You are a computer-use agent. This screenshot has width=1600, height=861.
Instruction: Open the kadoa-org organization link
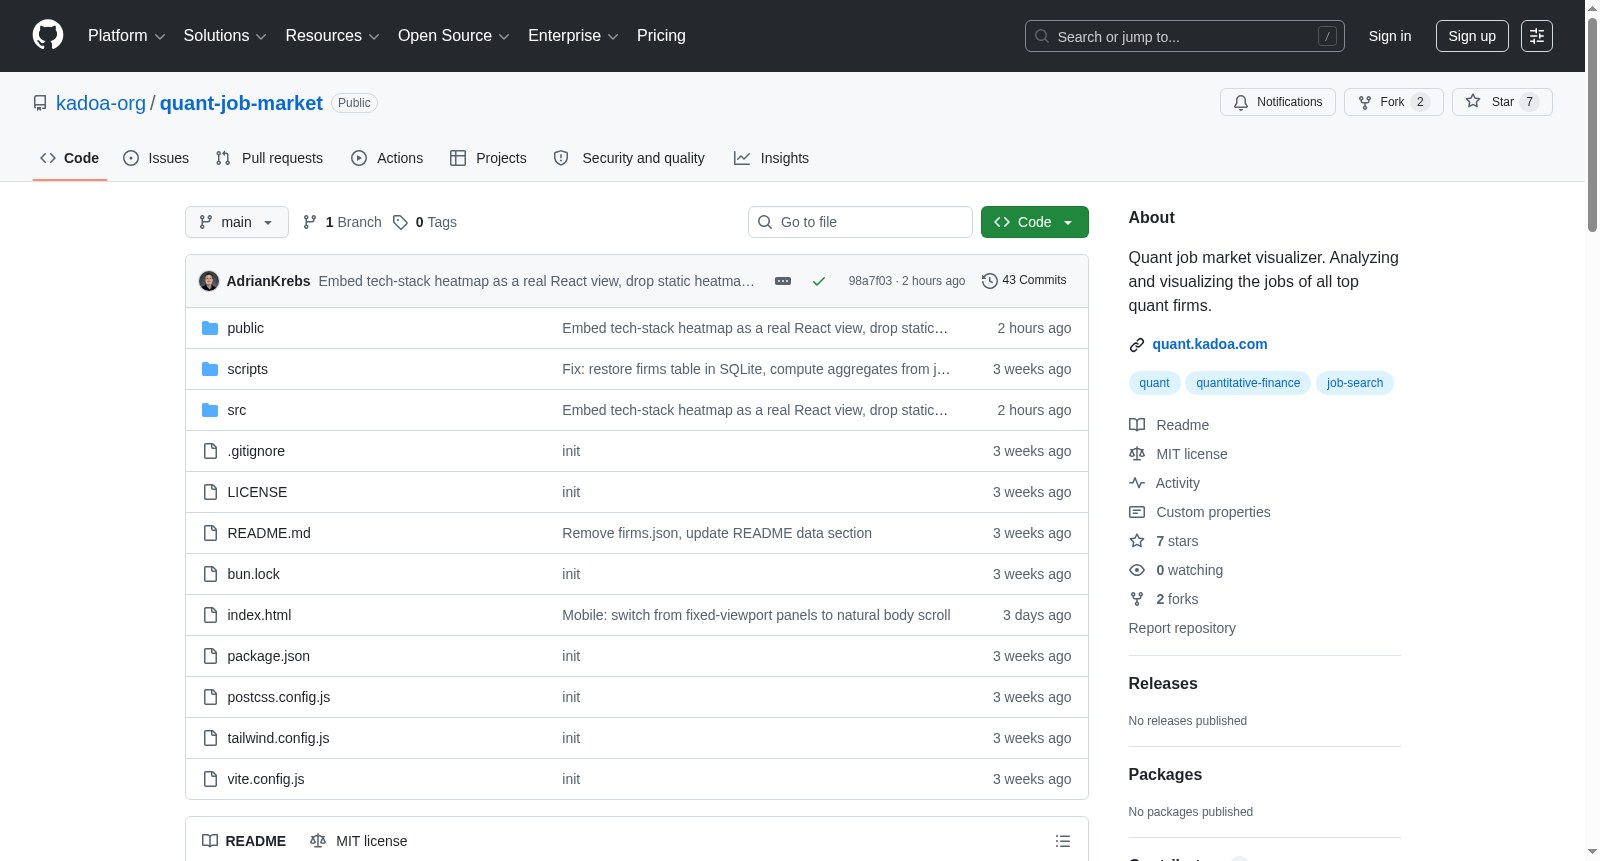tap(101, 103)
